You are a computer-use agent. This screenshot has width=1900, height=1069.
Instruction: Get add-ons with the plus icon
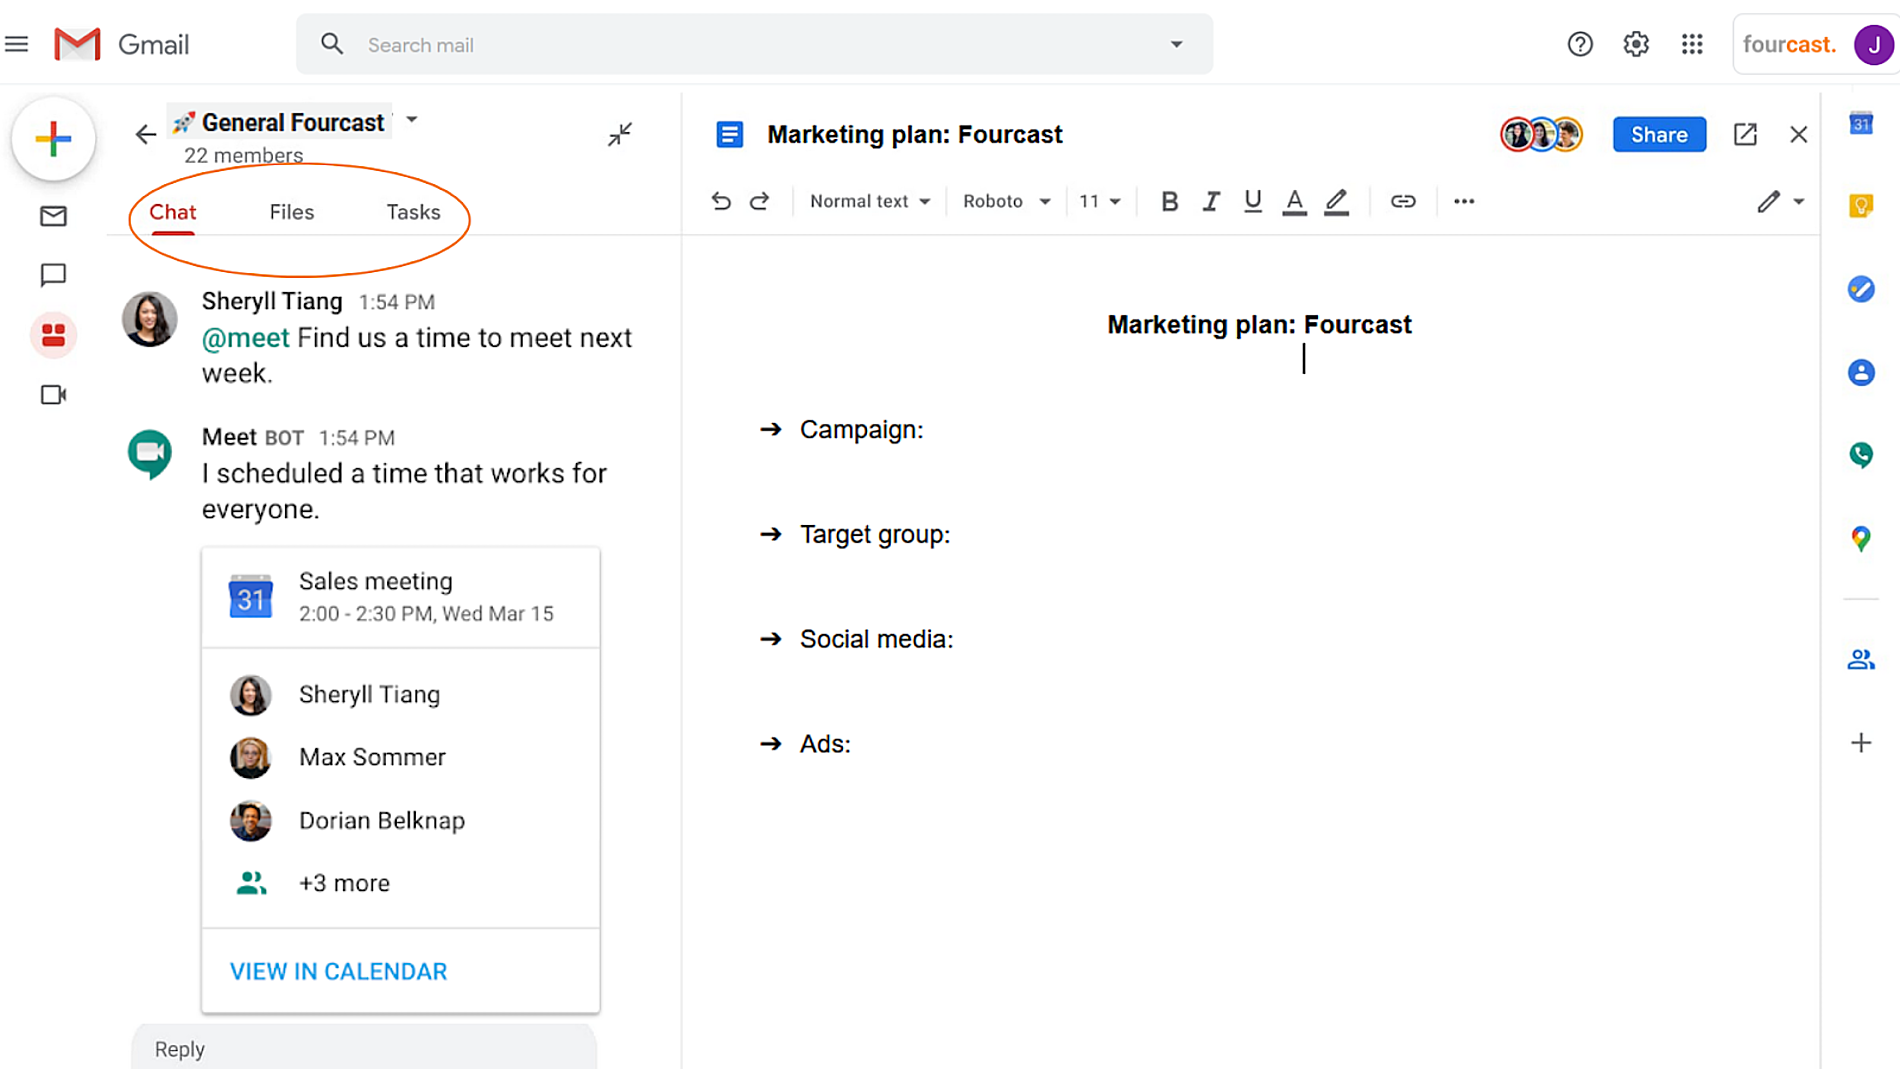[x=1861, y=742]
